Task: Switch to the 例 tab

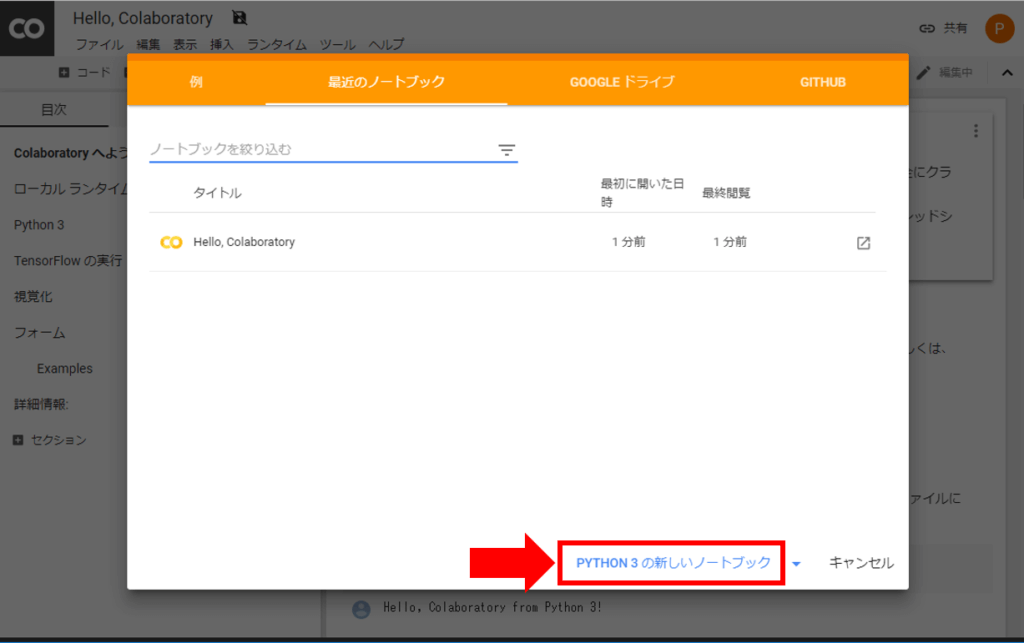Action: [196, 82]
